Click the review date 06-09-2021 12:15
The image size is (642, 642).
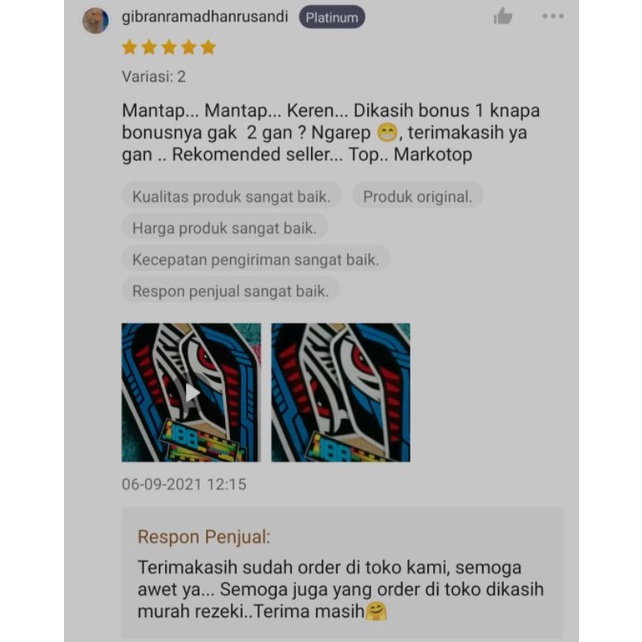(184, 484)
